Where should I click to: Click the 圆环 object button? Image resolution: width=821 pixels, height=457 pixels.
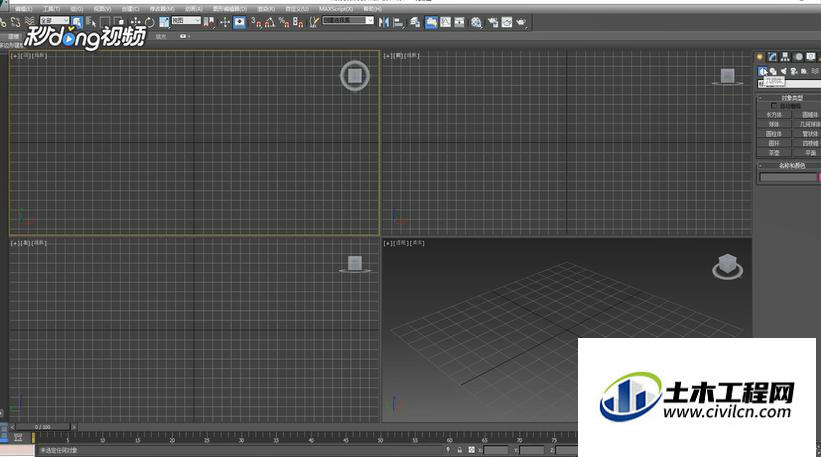tap(774, 143)
